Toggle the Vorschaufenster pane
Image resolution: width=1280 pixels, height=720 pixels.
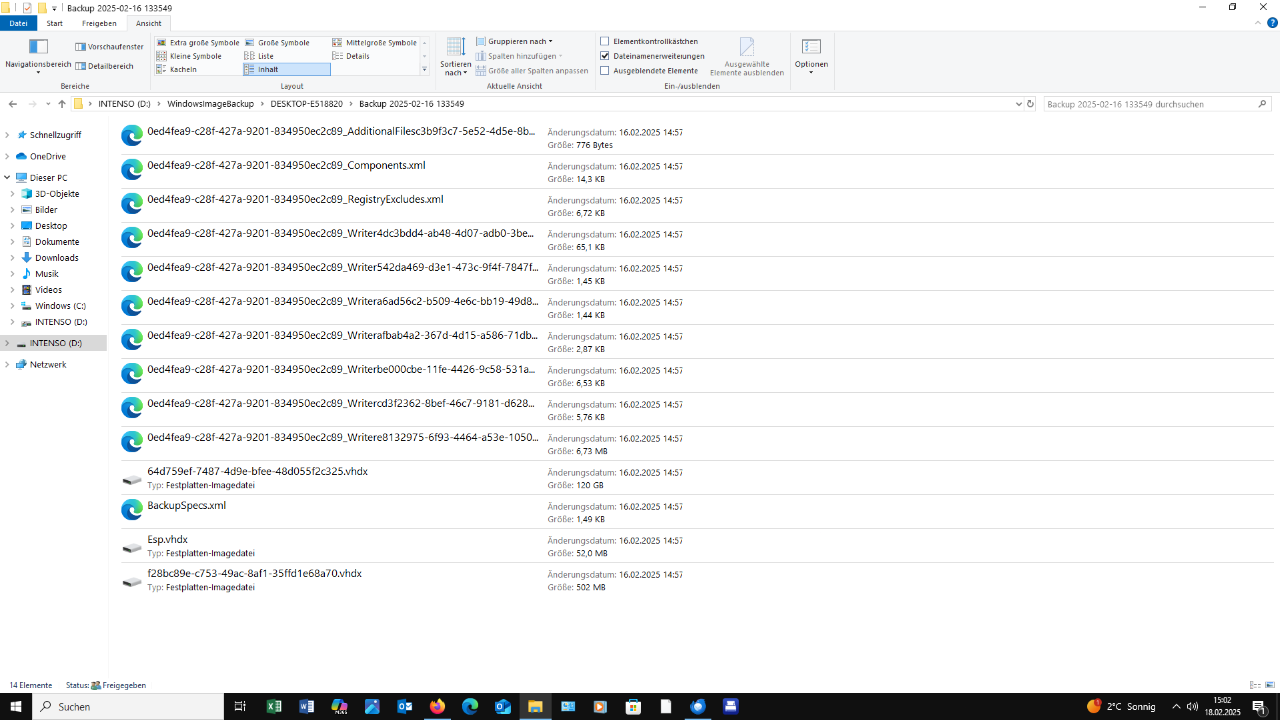coord(109,46)
